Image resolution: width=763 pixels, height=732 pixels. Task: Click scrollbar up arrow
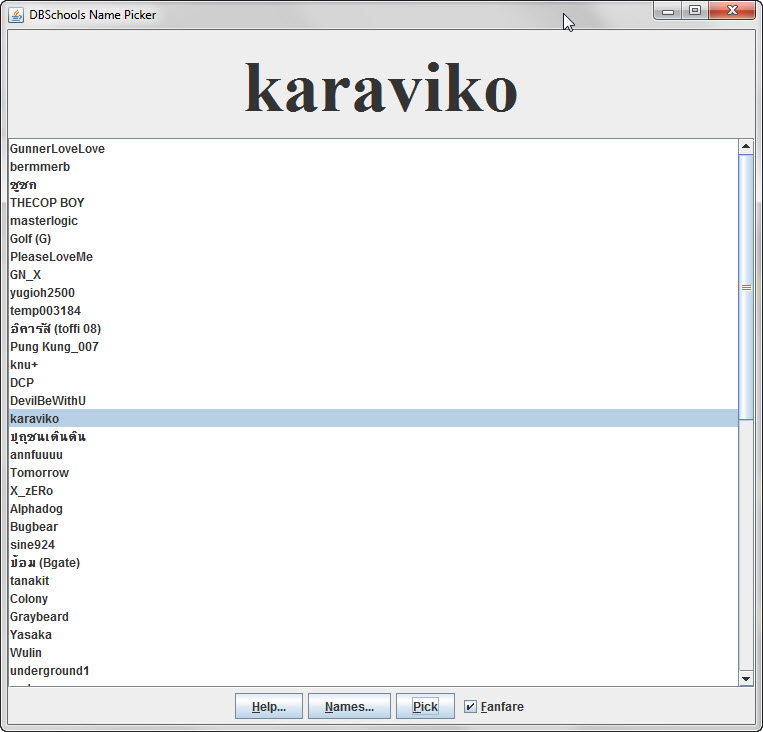(745, 146)
